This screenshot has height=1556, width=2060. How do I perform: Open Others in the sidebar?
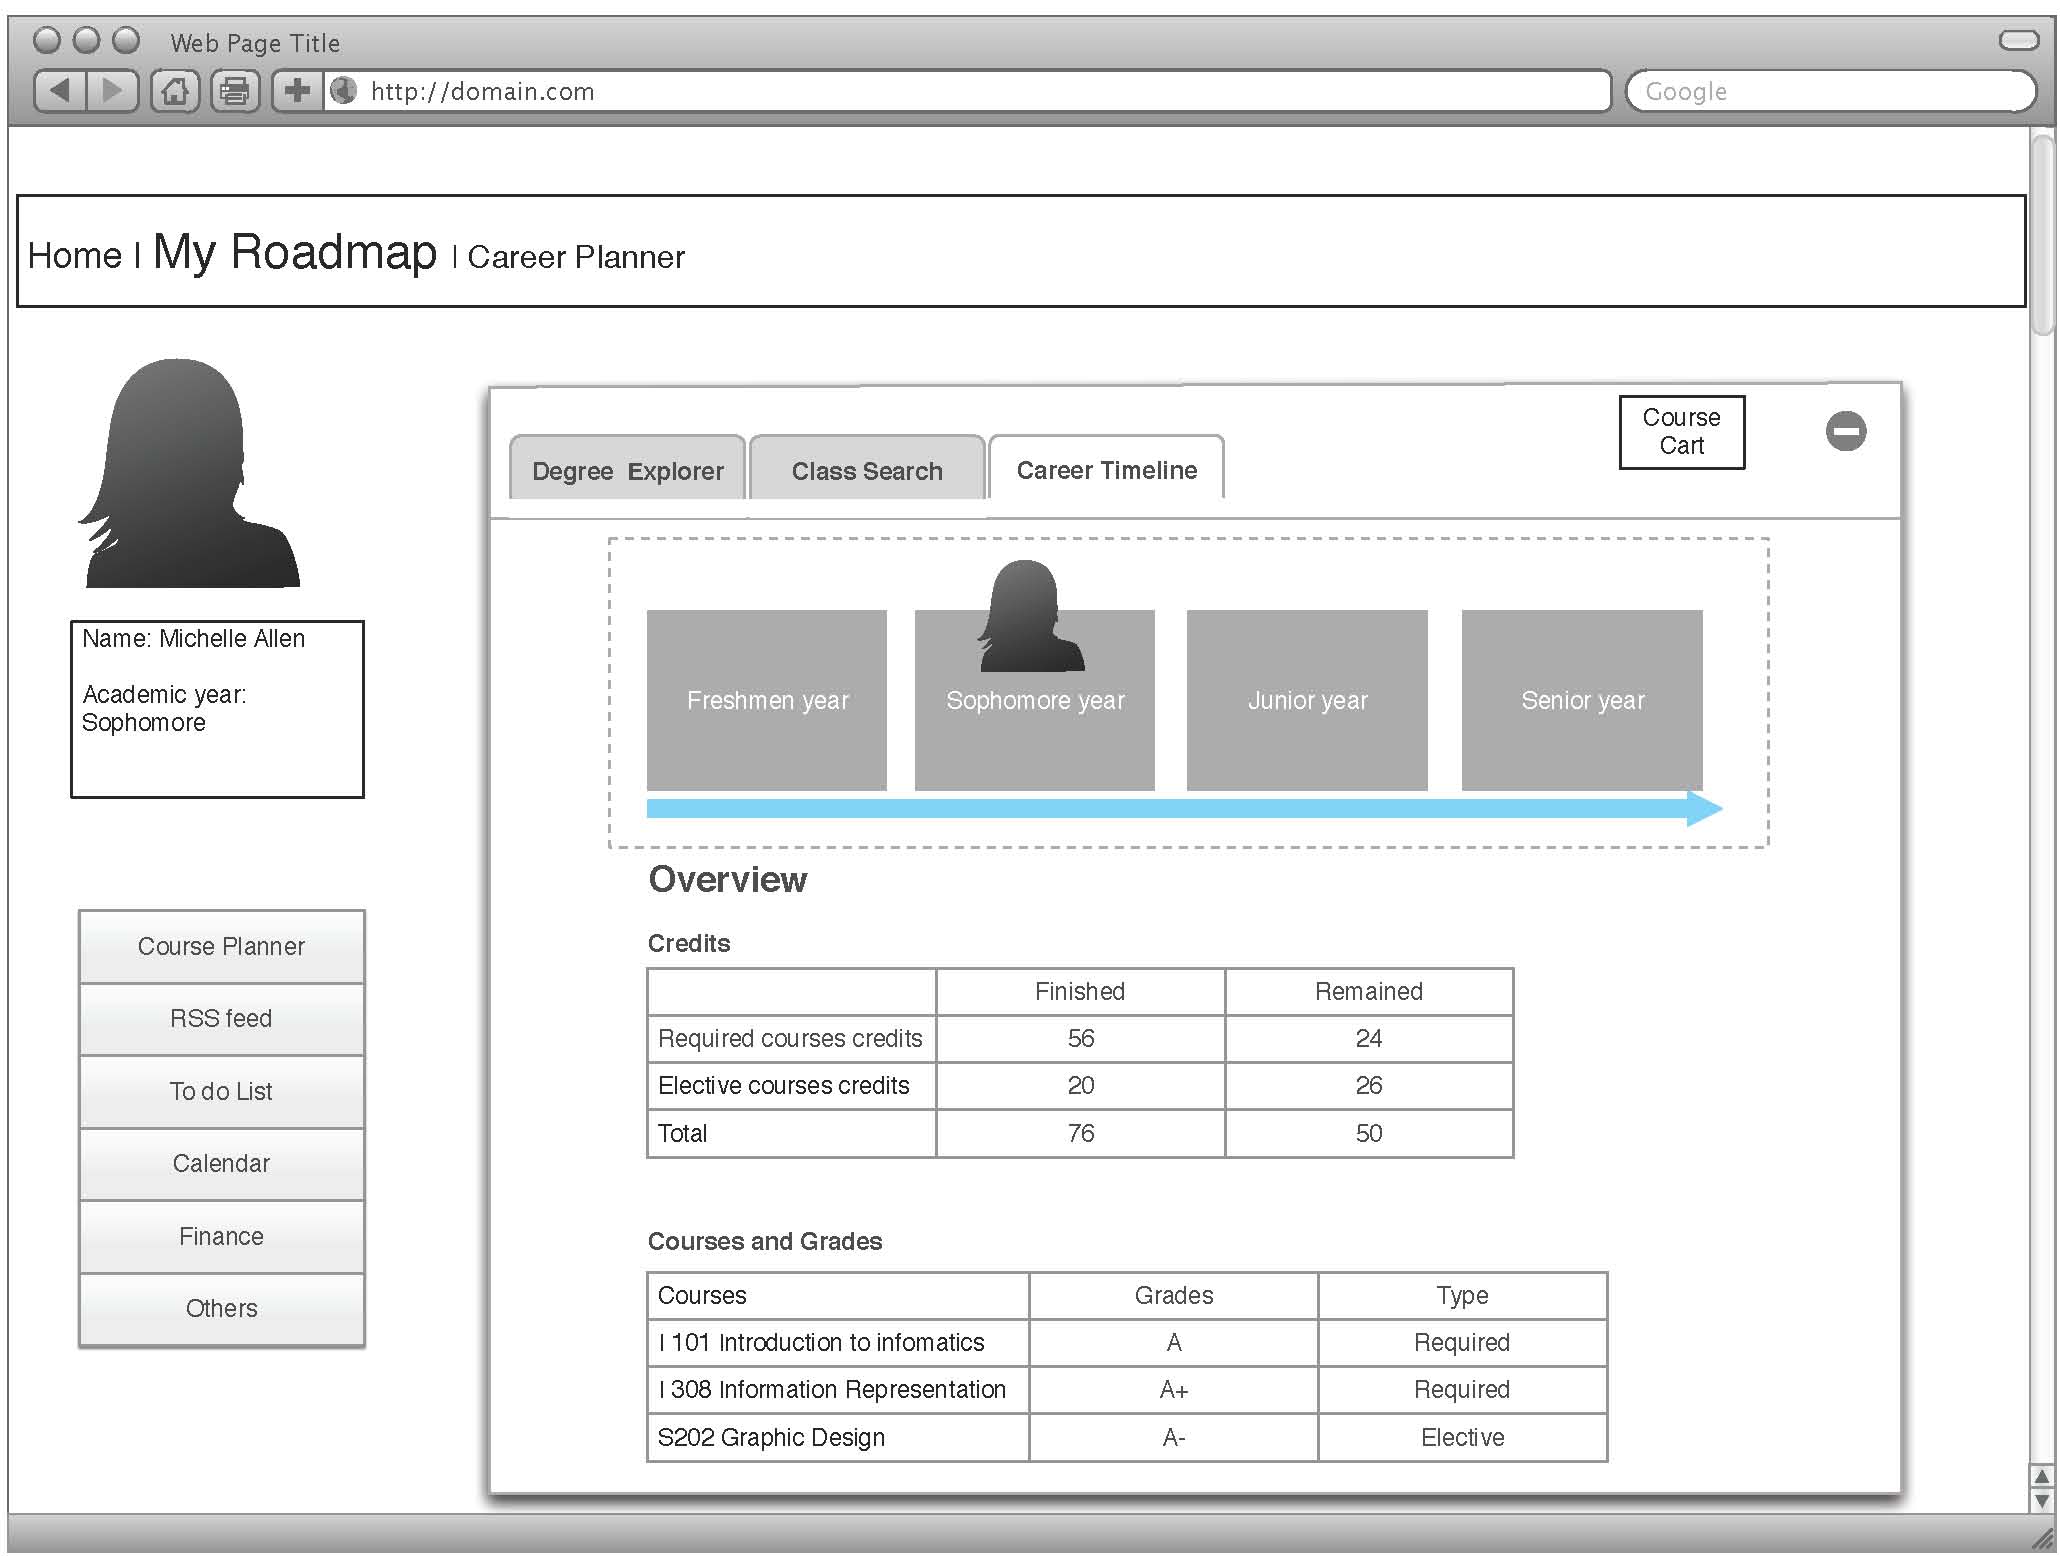click(x=221, y=1308)
